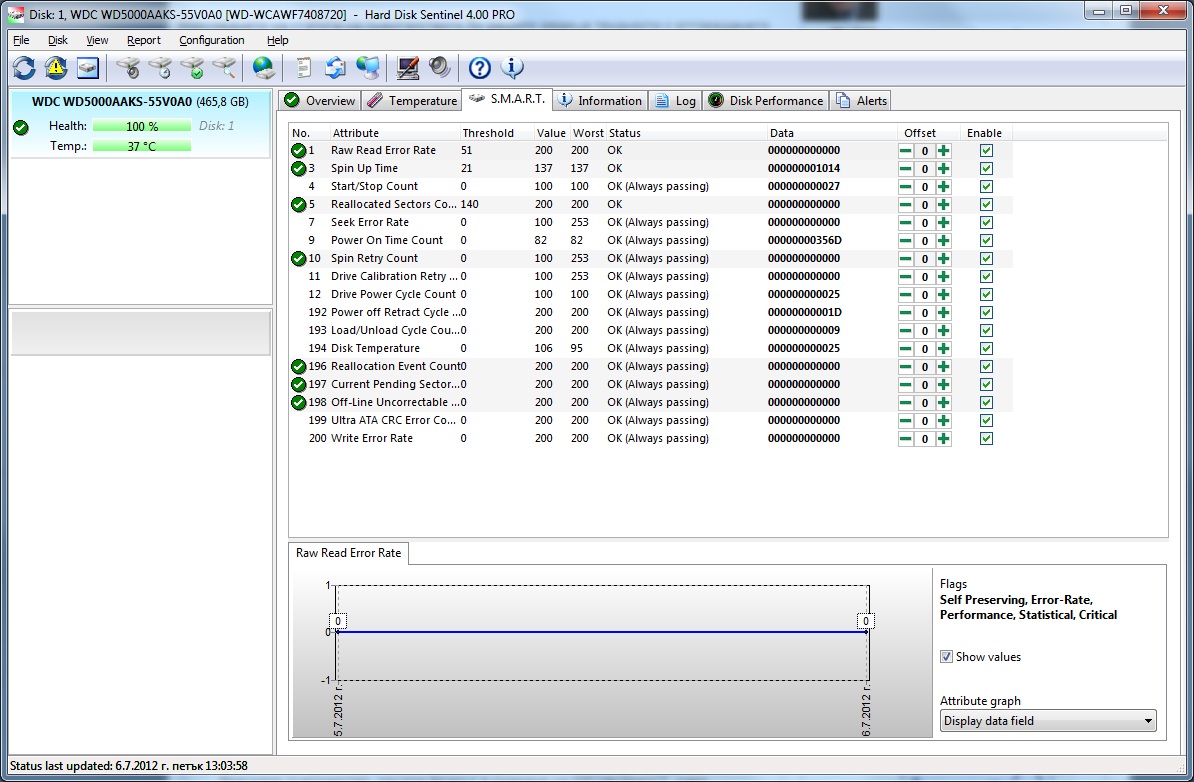Toggle Enable checkbox for Ultra ATA CRC Error
This screenshot has width=1194, height=782.
(x=986, y=420)
